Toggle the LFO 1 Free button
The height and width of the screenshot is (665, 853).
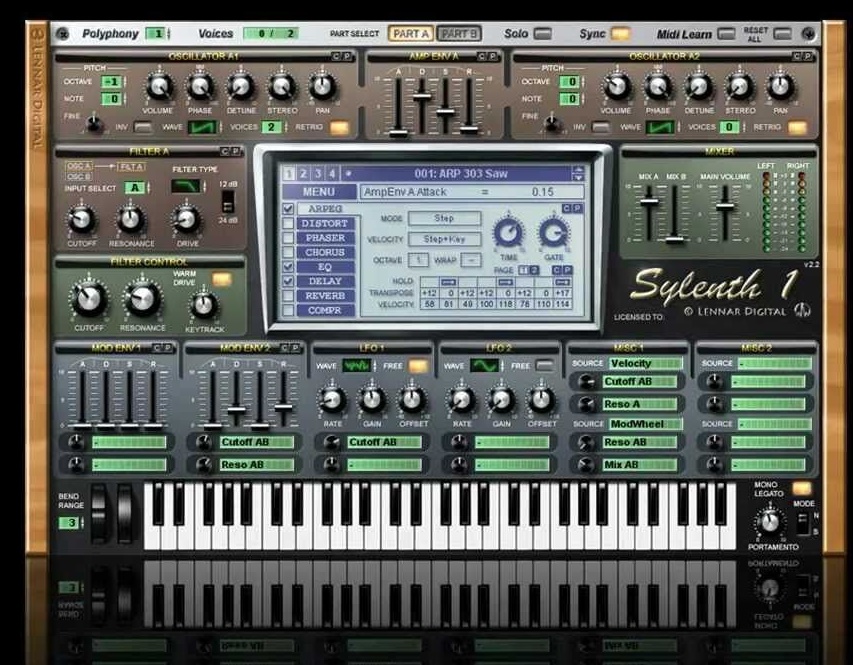[418, 366]
